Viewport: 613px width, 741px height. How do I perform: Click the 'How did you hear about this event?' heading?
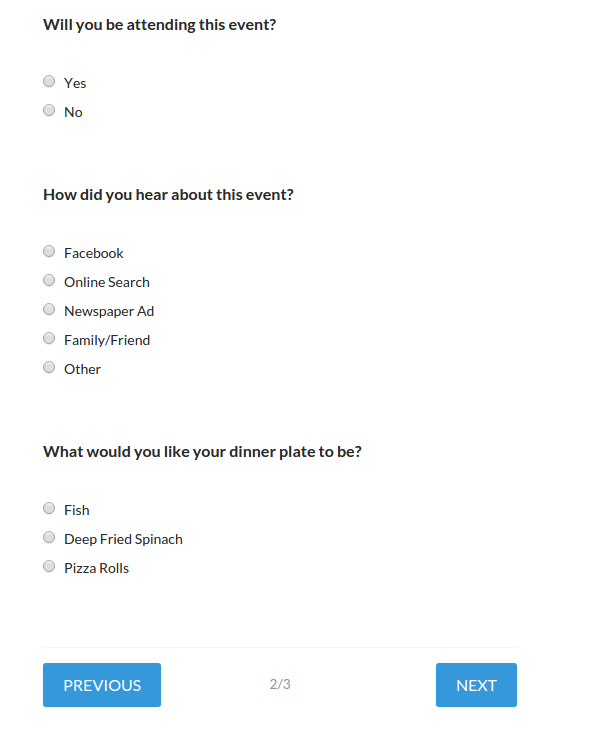tap(168, 195)
